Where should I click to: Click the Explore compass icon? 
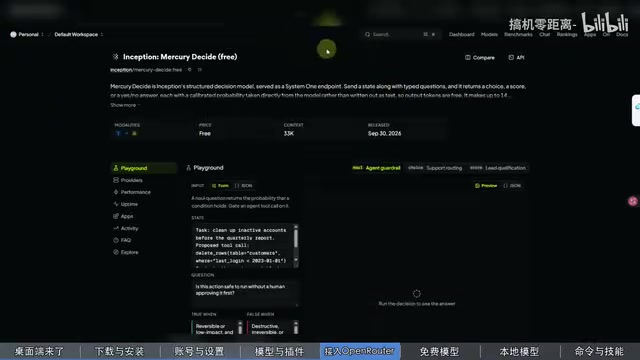(x=116, y=252)
